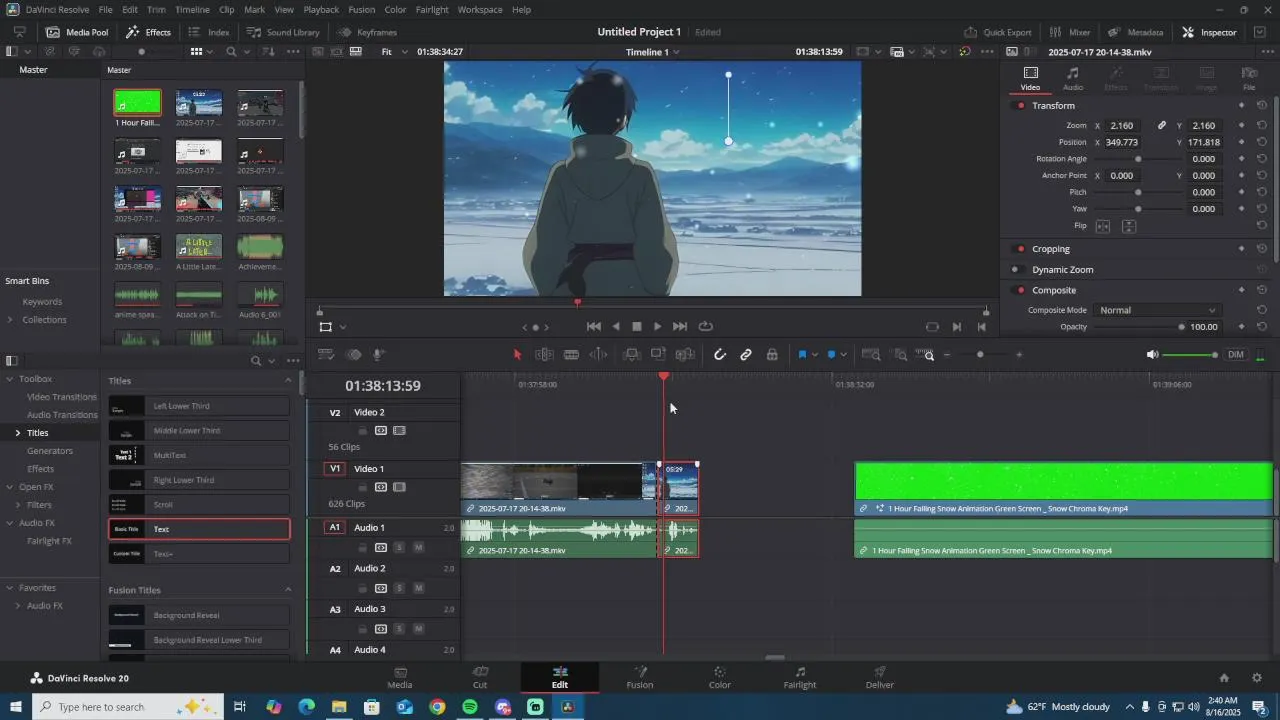1280x720 pixels.
Task: Click the Quick Export button
Action: pos(998,32)
